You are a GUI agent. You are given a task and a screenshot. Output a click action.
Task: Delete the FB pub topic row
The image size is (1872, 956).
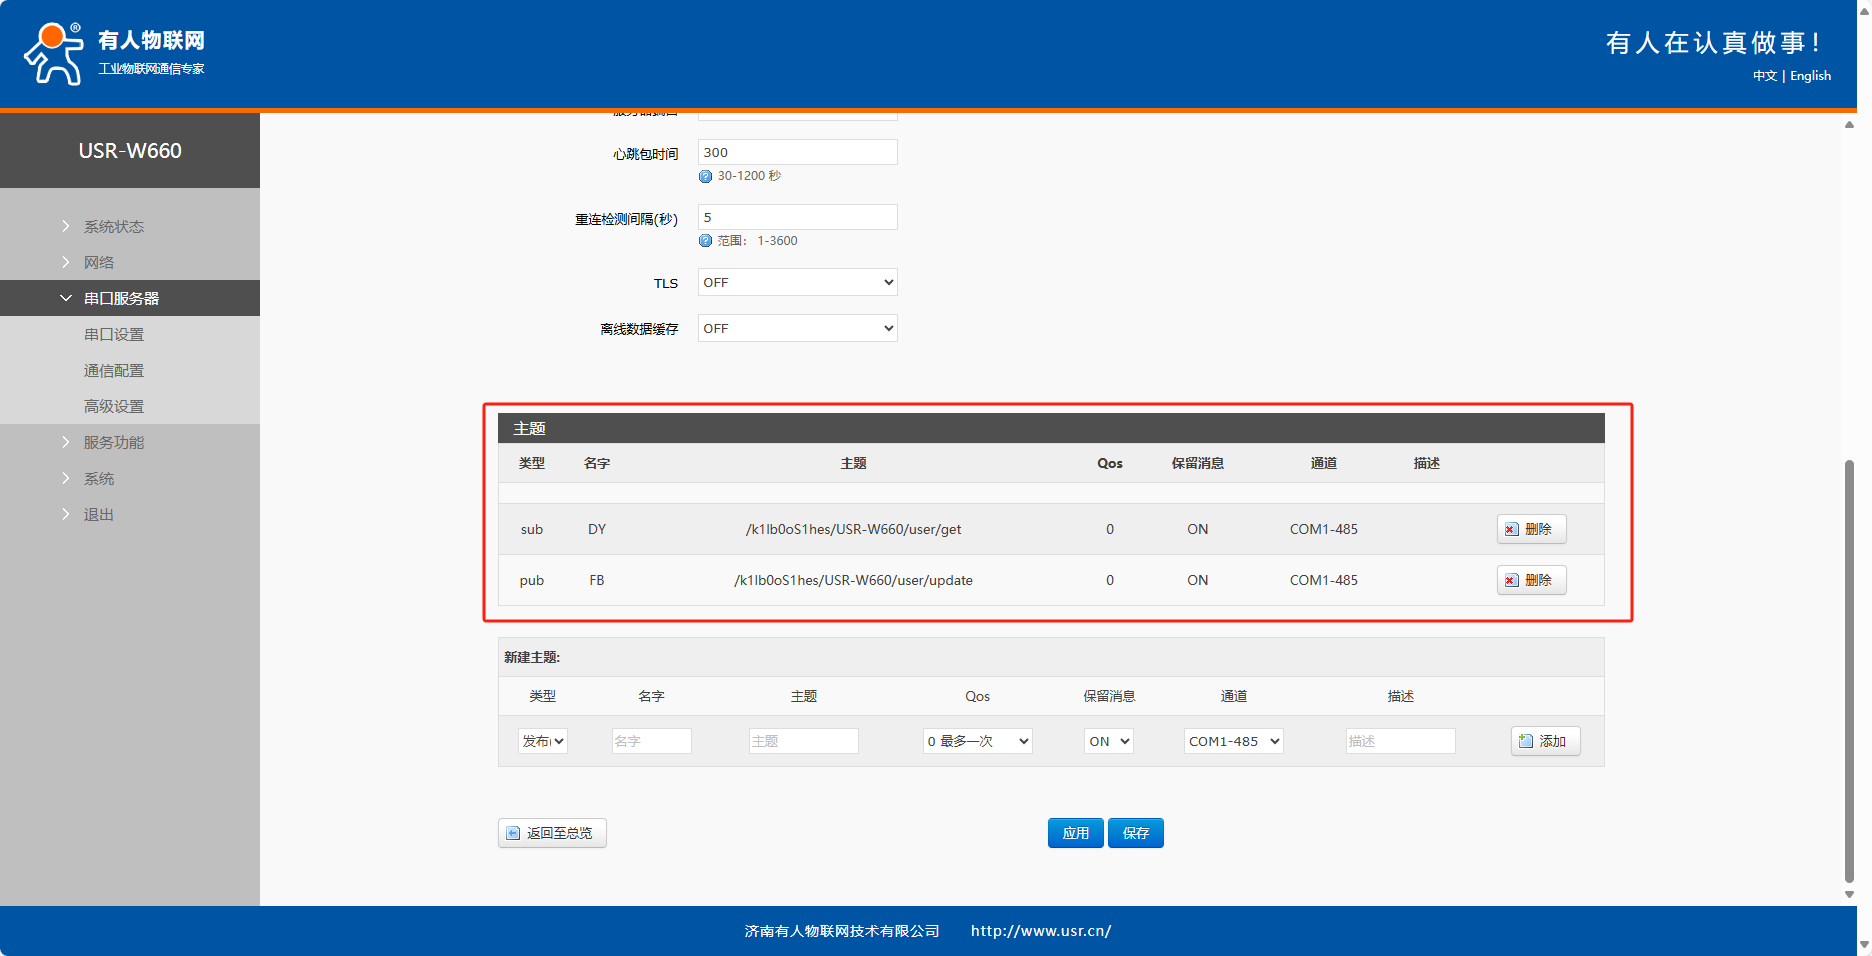pos(1530,580)
